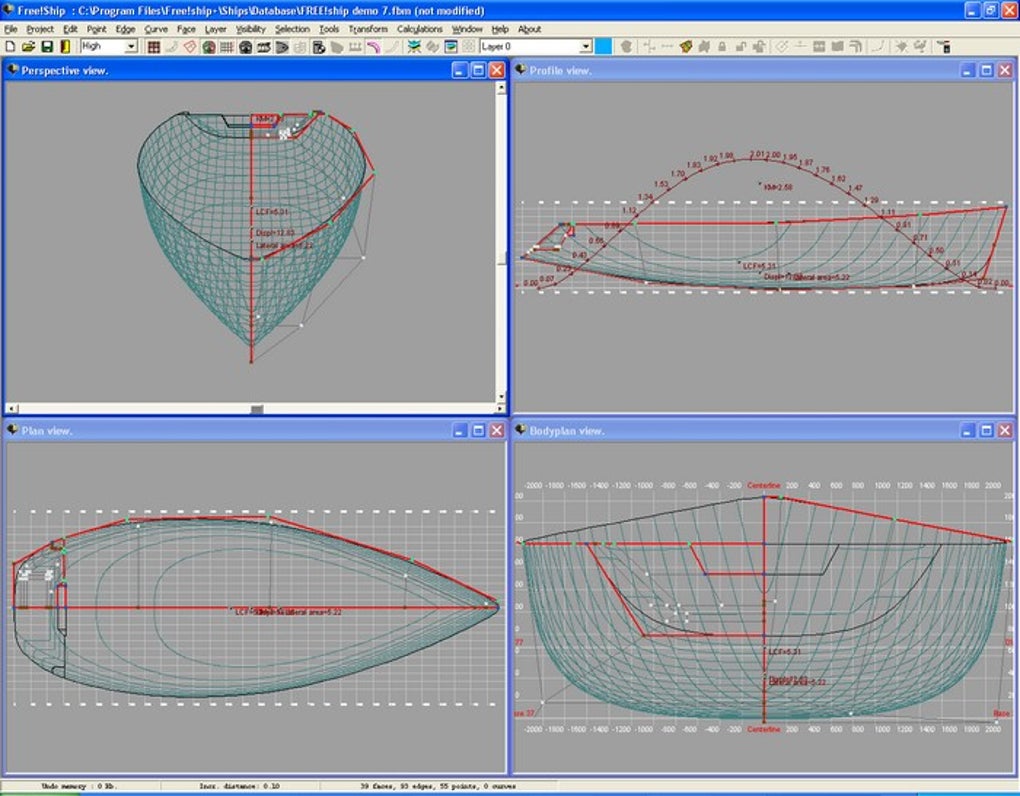Click the green and brown layer tool icon
The image size is (1020, 796).
tap(686, 47)
